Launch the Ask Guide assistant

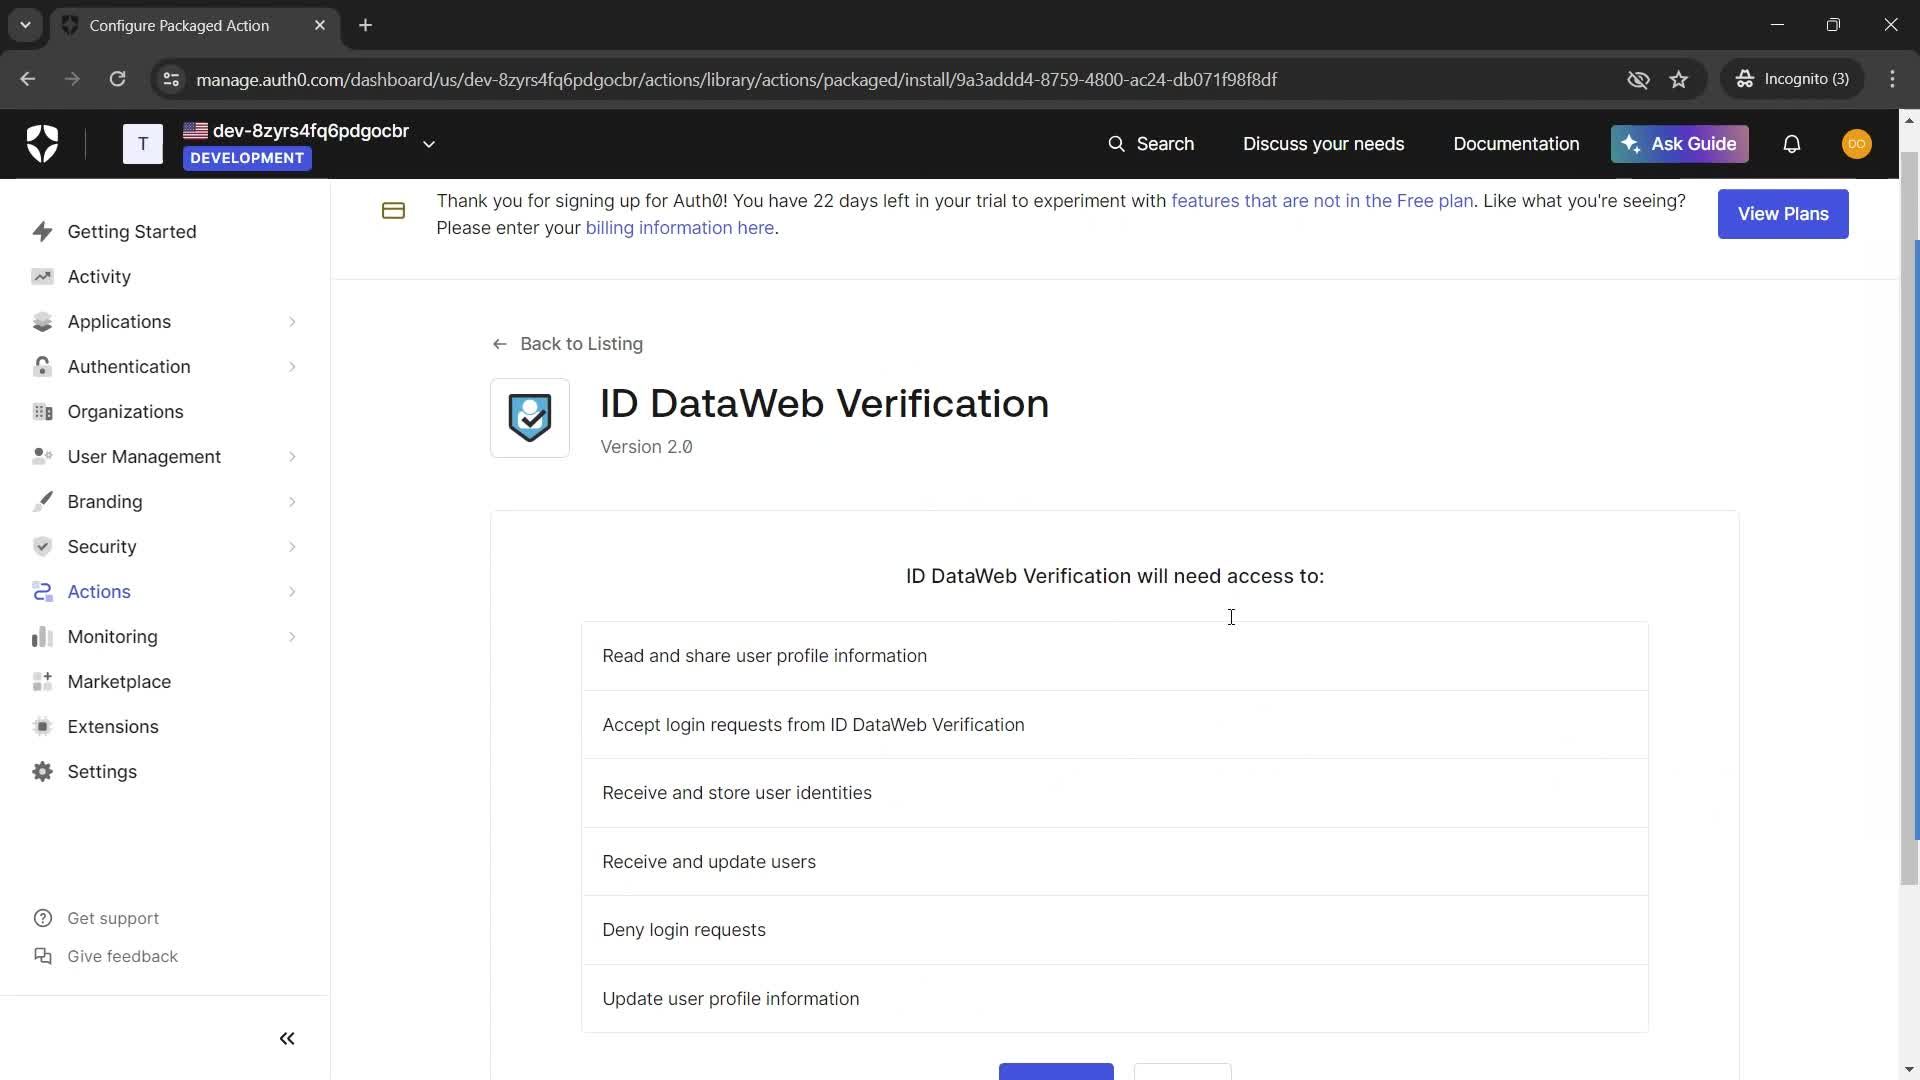(x=1679, y=144)
